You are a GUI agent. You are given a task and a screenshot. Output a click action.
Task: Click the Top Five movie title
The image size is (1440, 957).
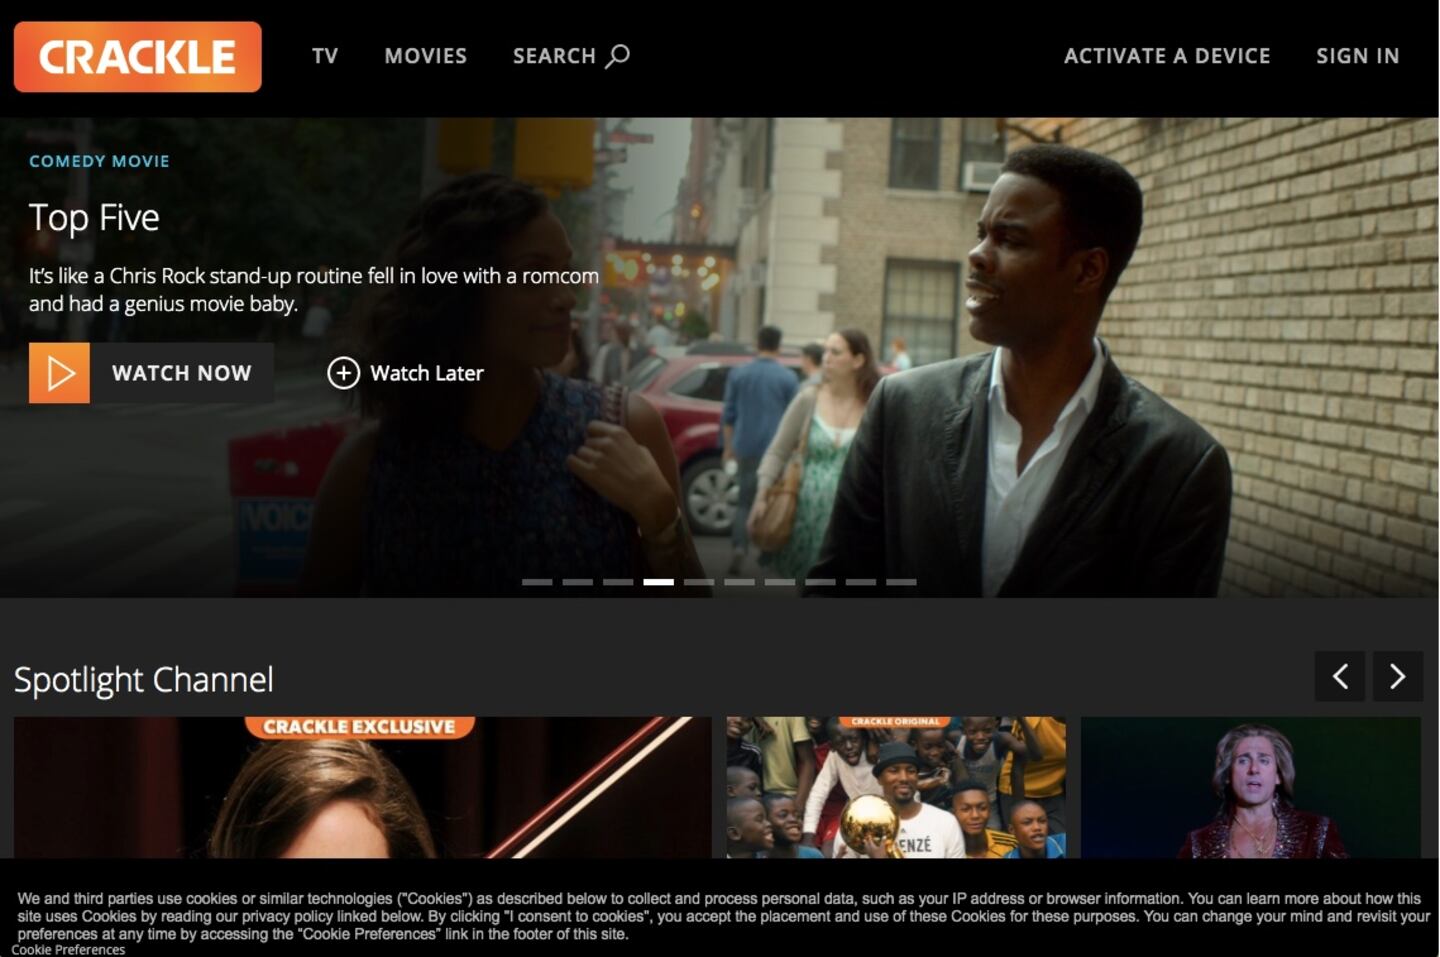[94, 218]
